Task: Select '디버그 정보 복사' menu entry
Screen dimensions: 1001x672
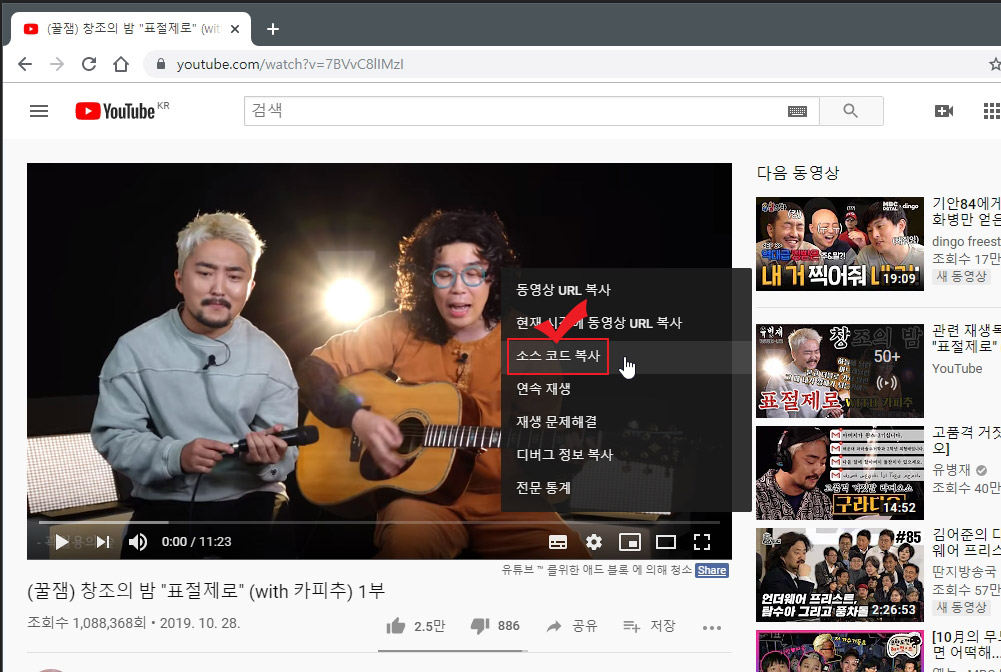Action: click(x=626, y=455)
